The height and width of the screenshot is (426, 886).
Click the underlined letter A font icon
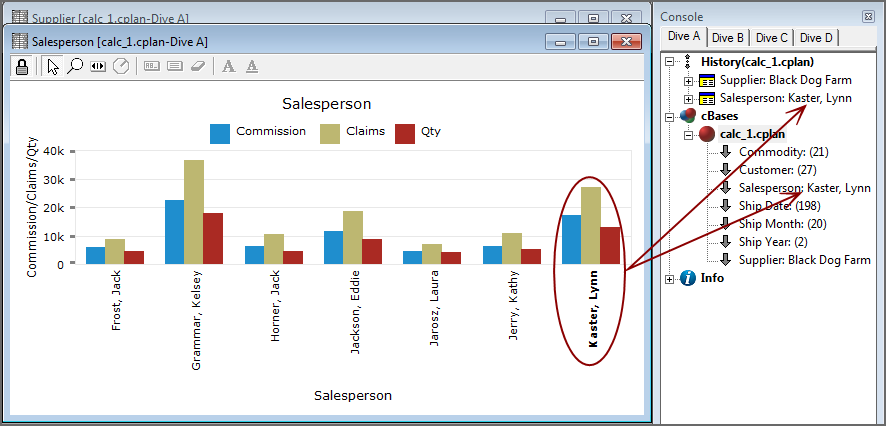point(252,67)
